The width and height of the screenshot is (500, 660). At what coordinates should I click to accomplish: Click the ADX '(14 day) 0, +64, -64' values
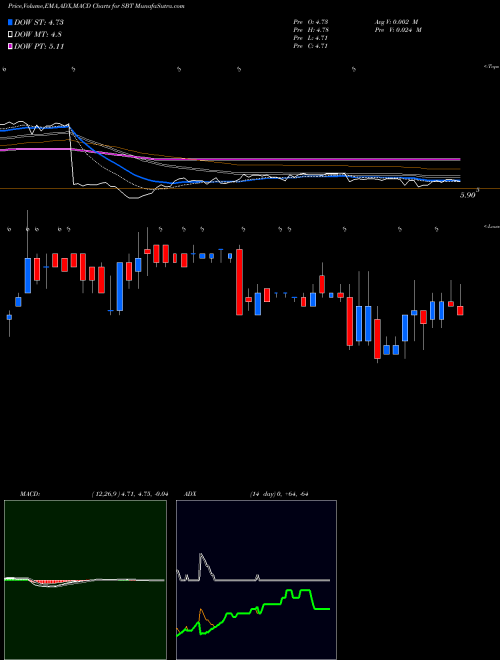point(279,494)
